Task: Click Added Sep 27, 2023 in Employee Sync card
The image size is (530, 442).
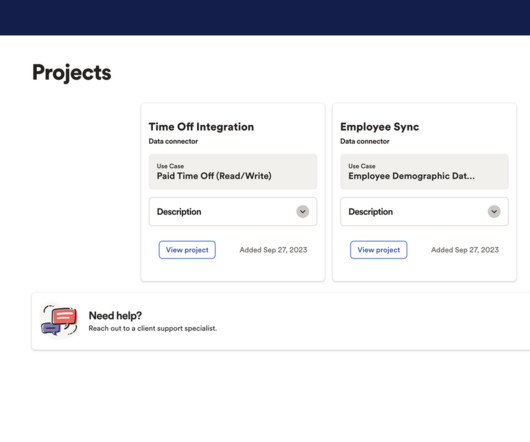Action: 465,250
